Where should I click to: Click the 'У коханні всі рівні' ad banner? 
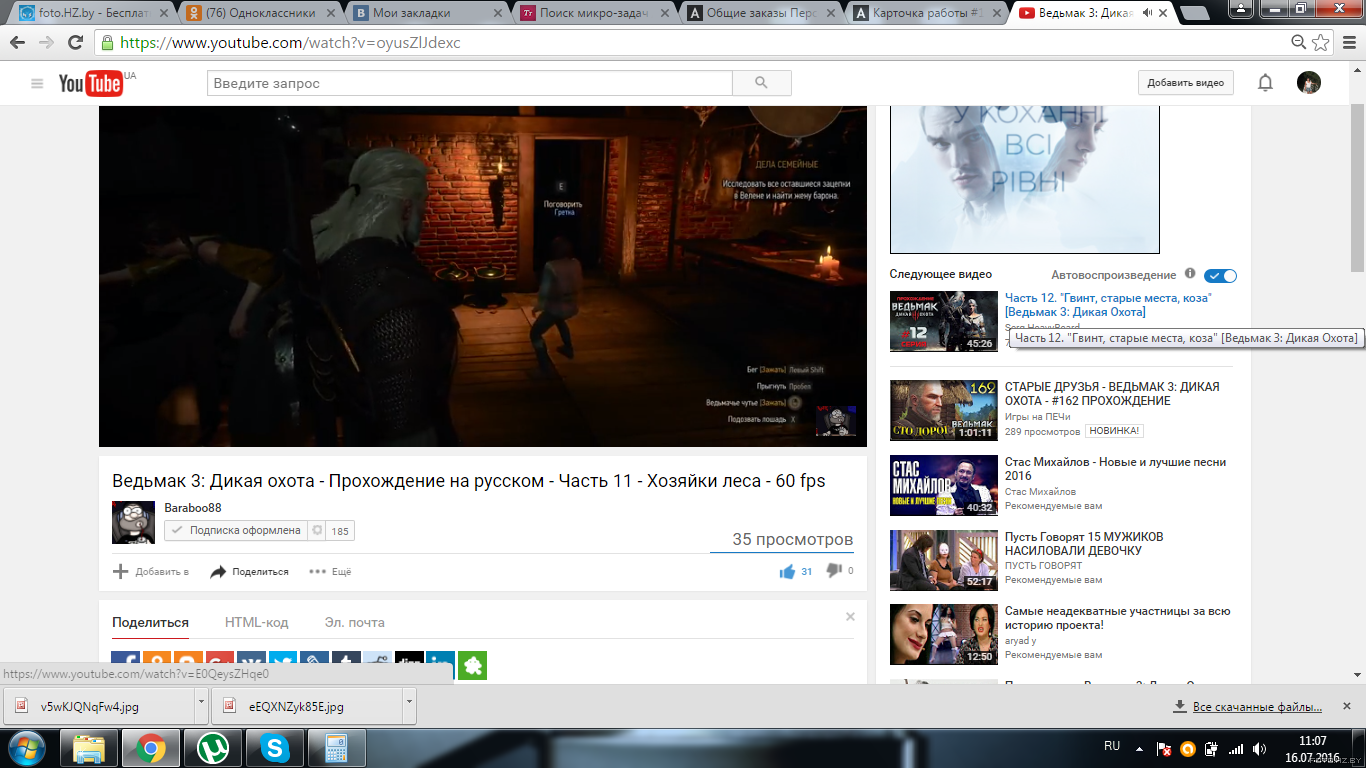[1025, 179]
